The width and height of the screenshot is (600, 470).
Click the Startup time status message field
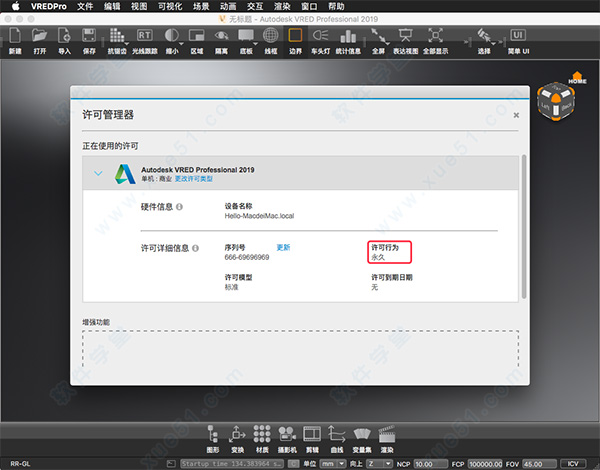click(x=232, y=464)
